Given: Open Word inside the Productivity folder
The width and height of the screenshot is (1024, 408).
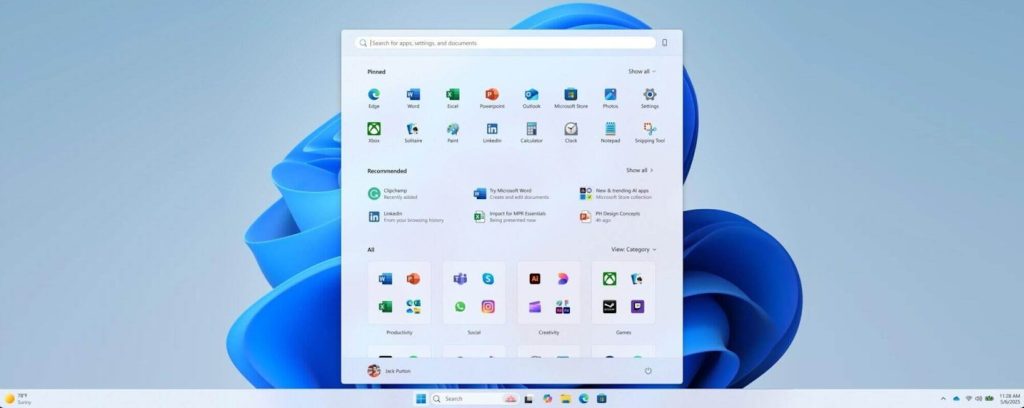Looking at the screenshot, I should 385,279.
